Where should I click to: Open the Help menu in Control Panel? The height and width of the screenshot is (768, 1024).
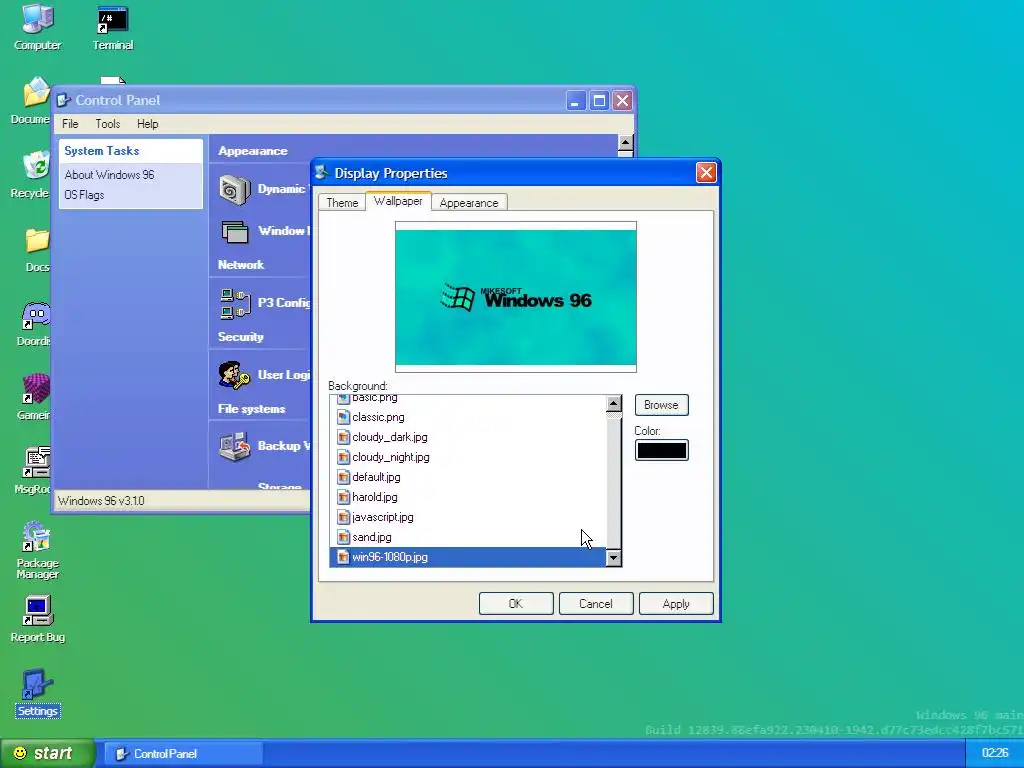coord(148,123)
